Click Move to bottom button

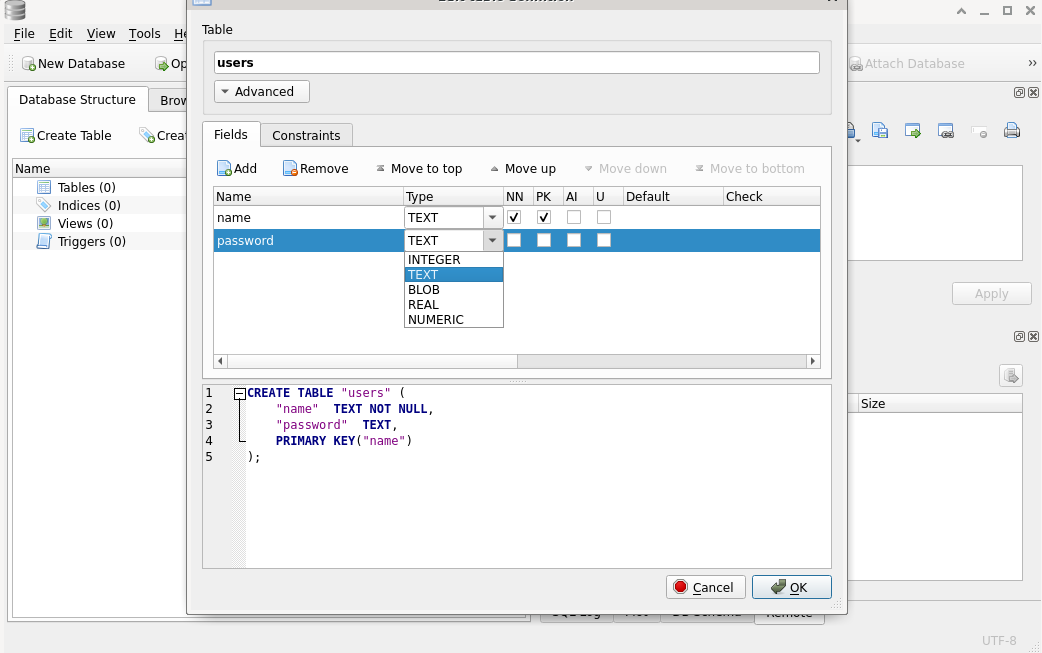coord(750,169)
